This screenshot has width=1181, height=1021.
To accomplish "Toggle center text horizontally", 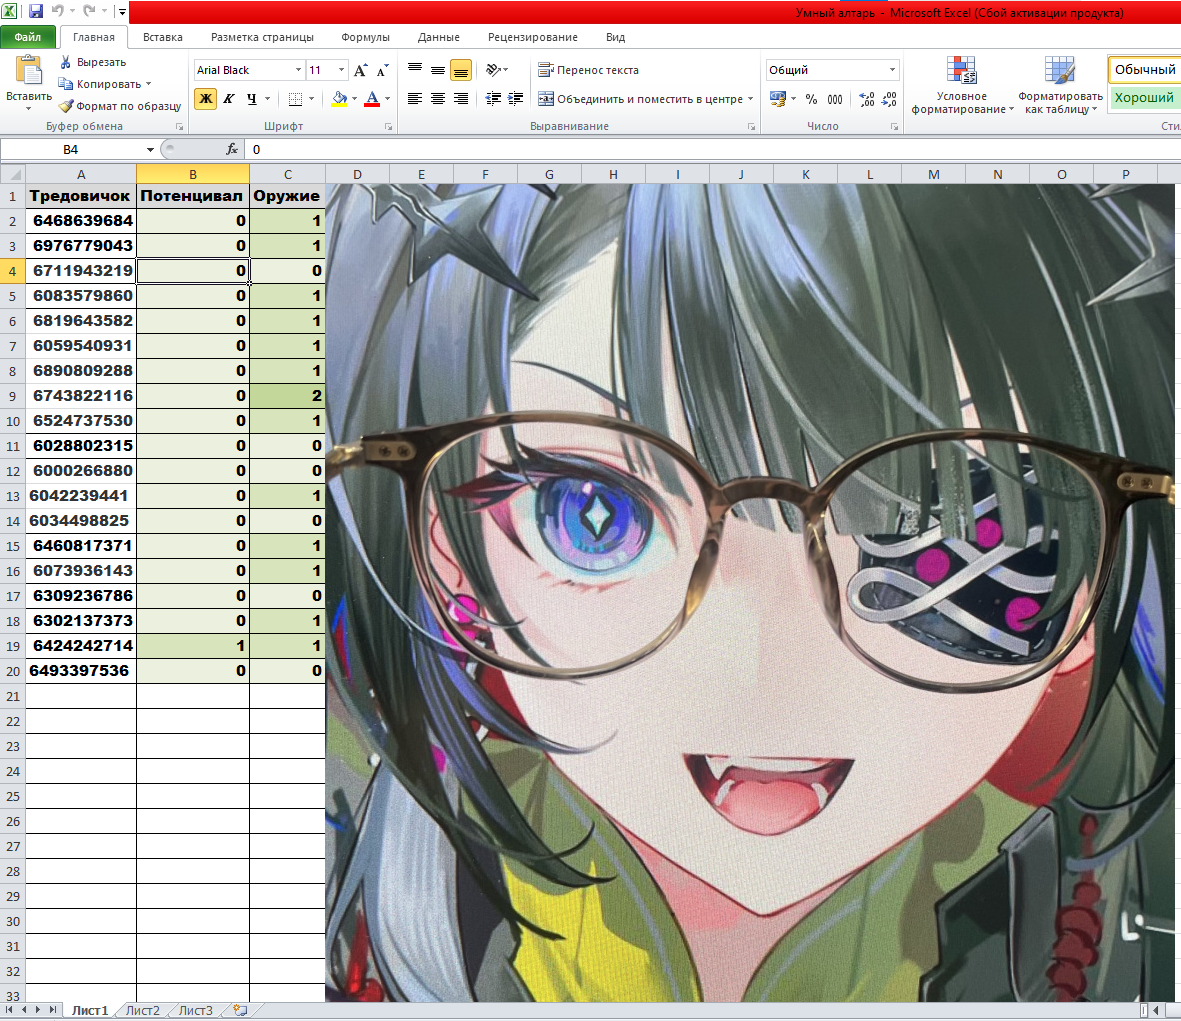I will point(438,99).
